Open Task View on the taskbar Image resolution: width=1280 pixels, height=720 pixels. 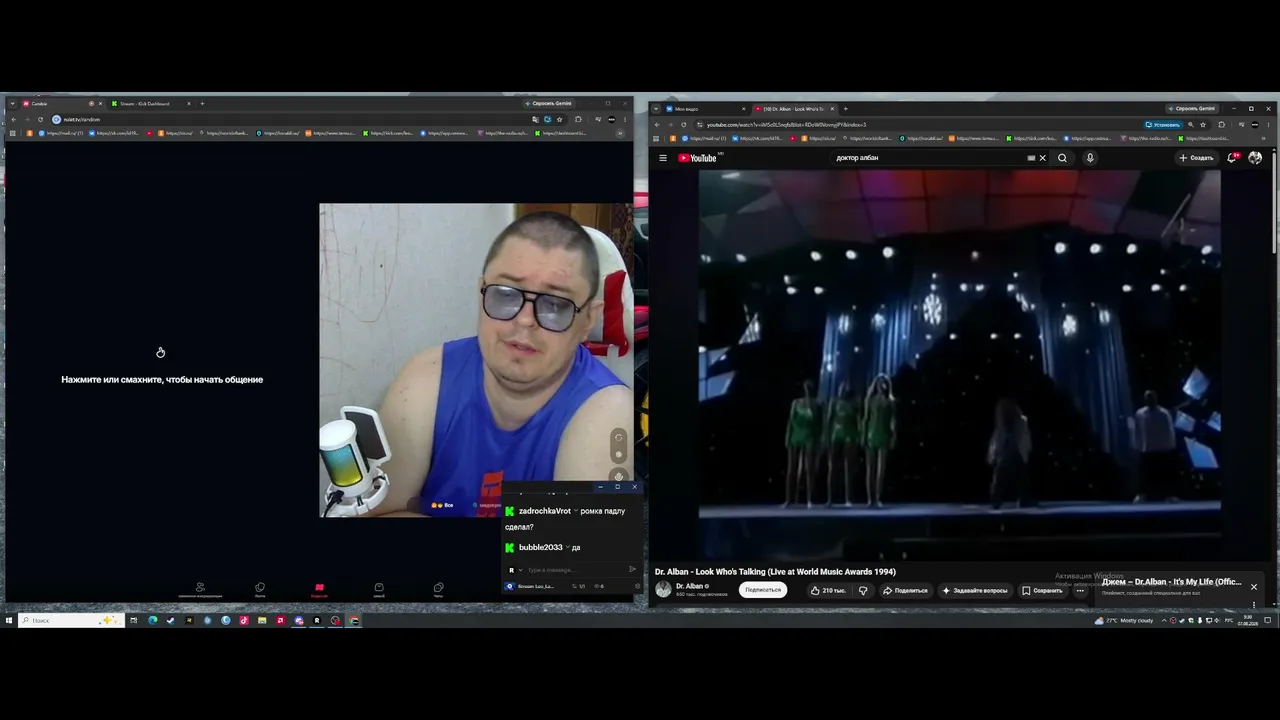pyautogui.click(x=134, y=620)
